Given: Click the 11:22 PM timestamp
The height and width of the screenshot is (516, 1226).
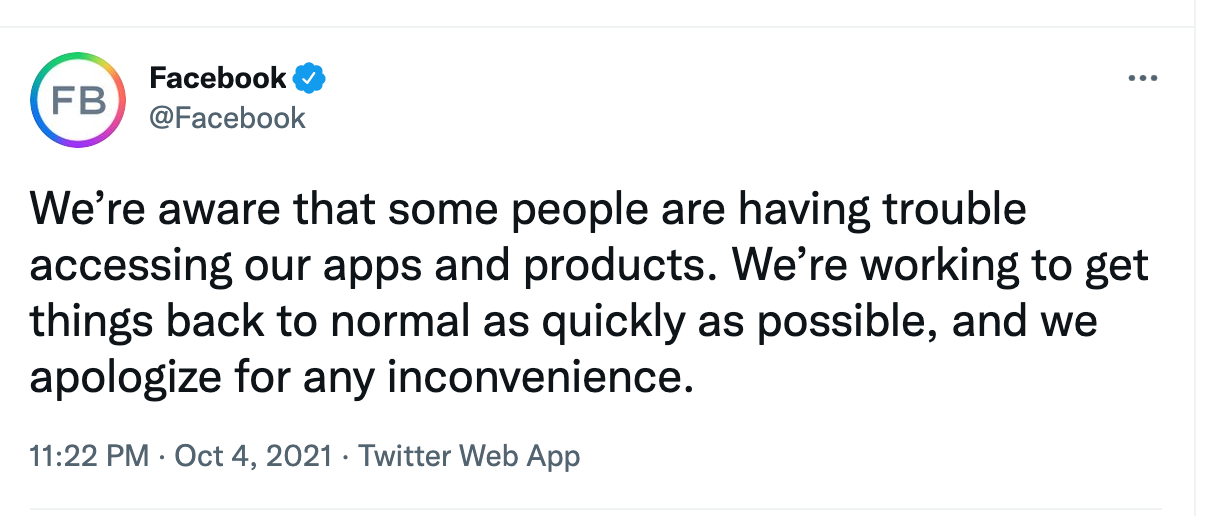Looking at the screenshot, I should point(90,457).
